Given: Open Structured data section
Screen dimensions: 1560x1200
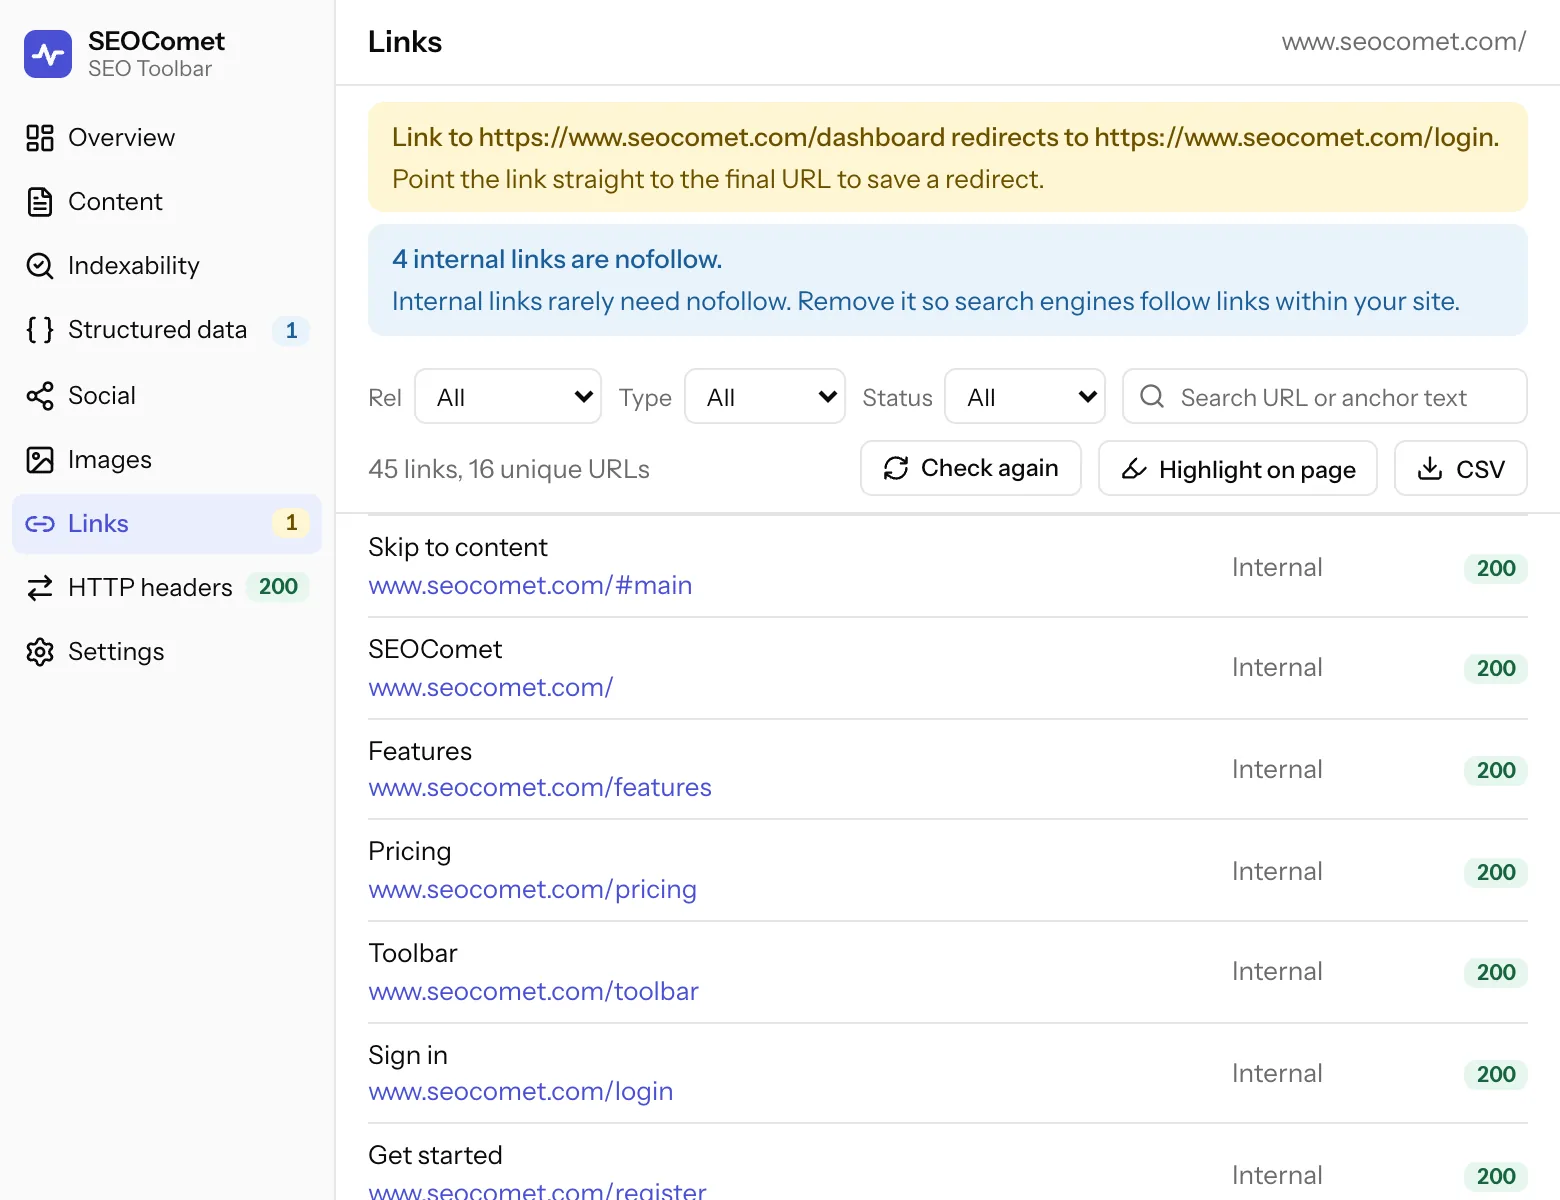Looking at the screenshot, I should [x=167, y=330].
